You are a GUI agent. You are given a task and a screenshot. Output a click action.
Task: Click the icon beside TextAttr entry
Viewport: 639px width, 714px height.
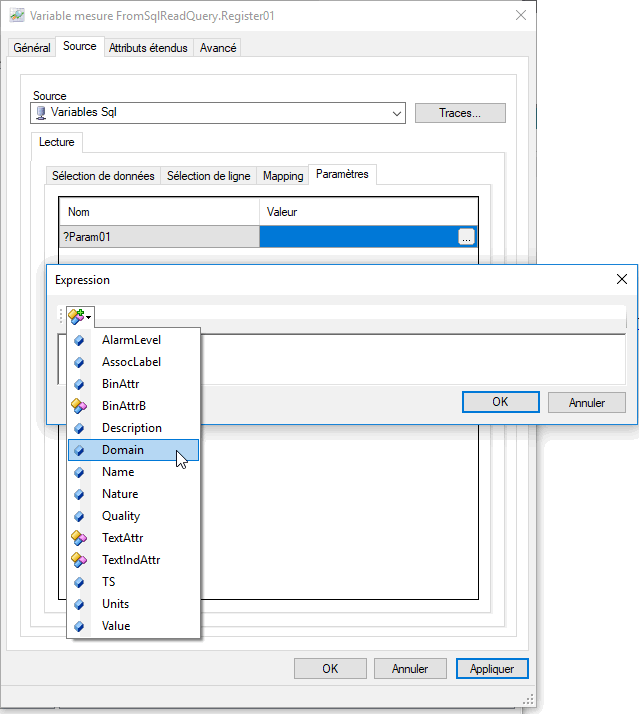pos(80,538)
